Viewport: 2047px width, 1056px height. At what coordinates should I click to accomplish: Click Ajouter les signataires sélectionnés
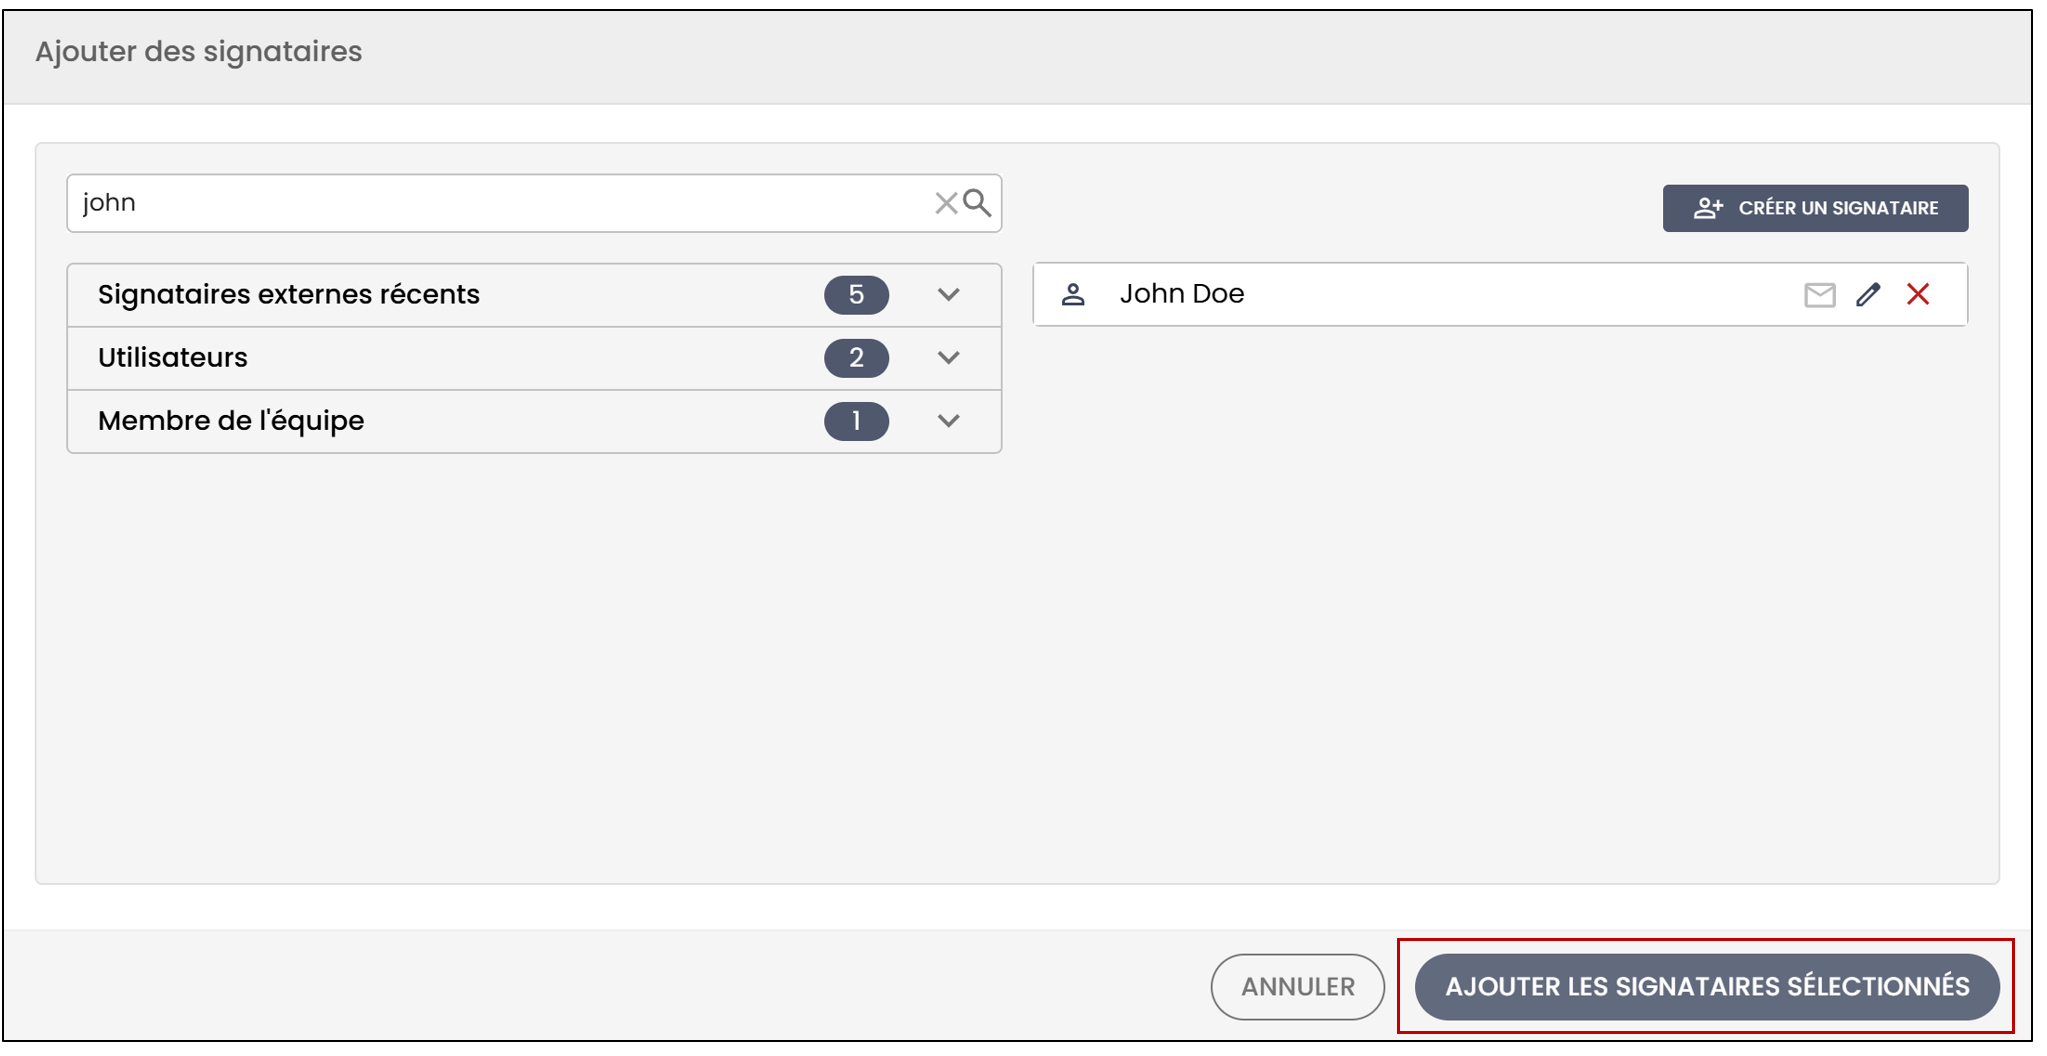point(1707,986)
